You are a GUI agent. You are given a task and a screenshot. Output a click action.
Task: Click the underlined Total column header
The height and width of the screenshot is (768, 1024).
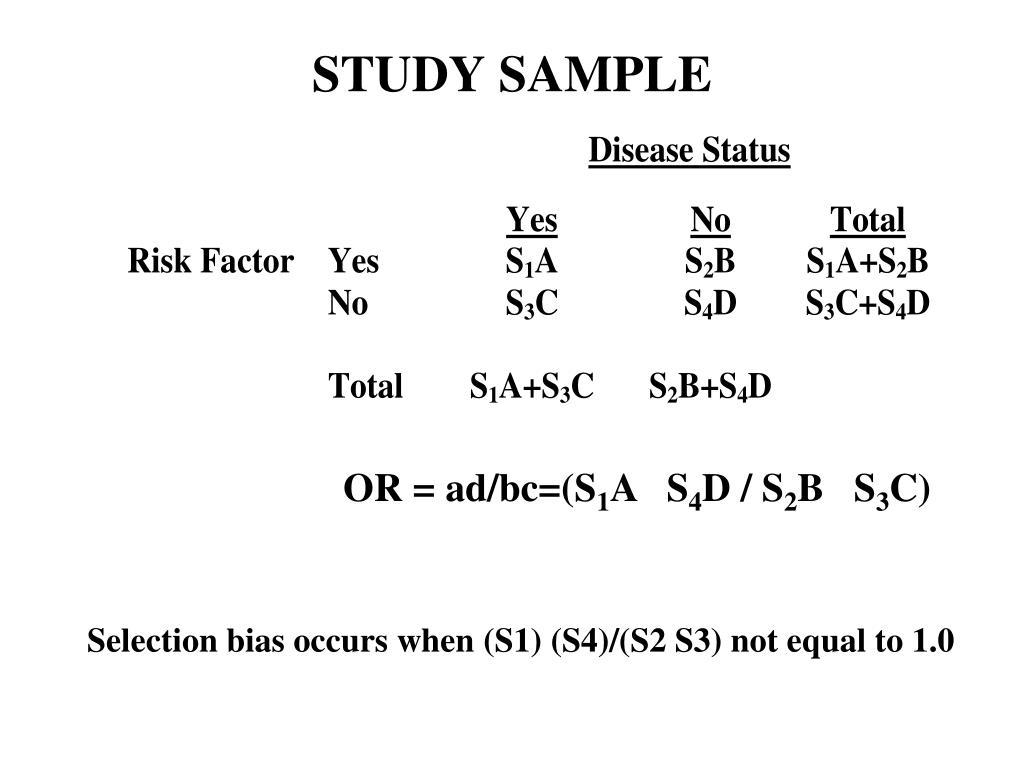[867, 220]
